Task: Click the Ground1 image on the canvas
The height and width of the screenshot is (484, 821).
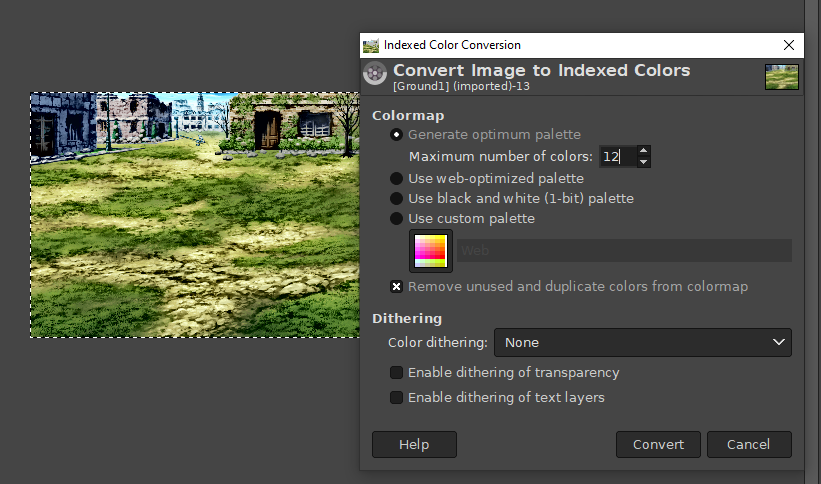Action: coord(195,215)
